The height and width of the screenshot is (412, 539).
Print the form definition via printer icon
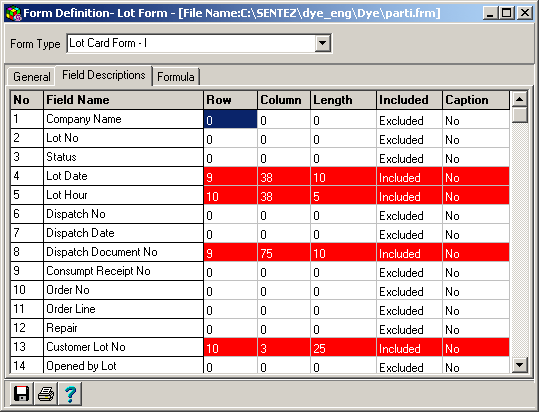click(x=46, y=394)
